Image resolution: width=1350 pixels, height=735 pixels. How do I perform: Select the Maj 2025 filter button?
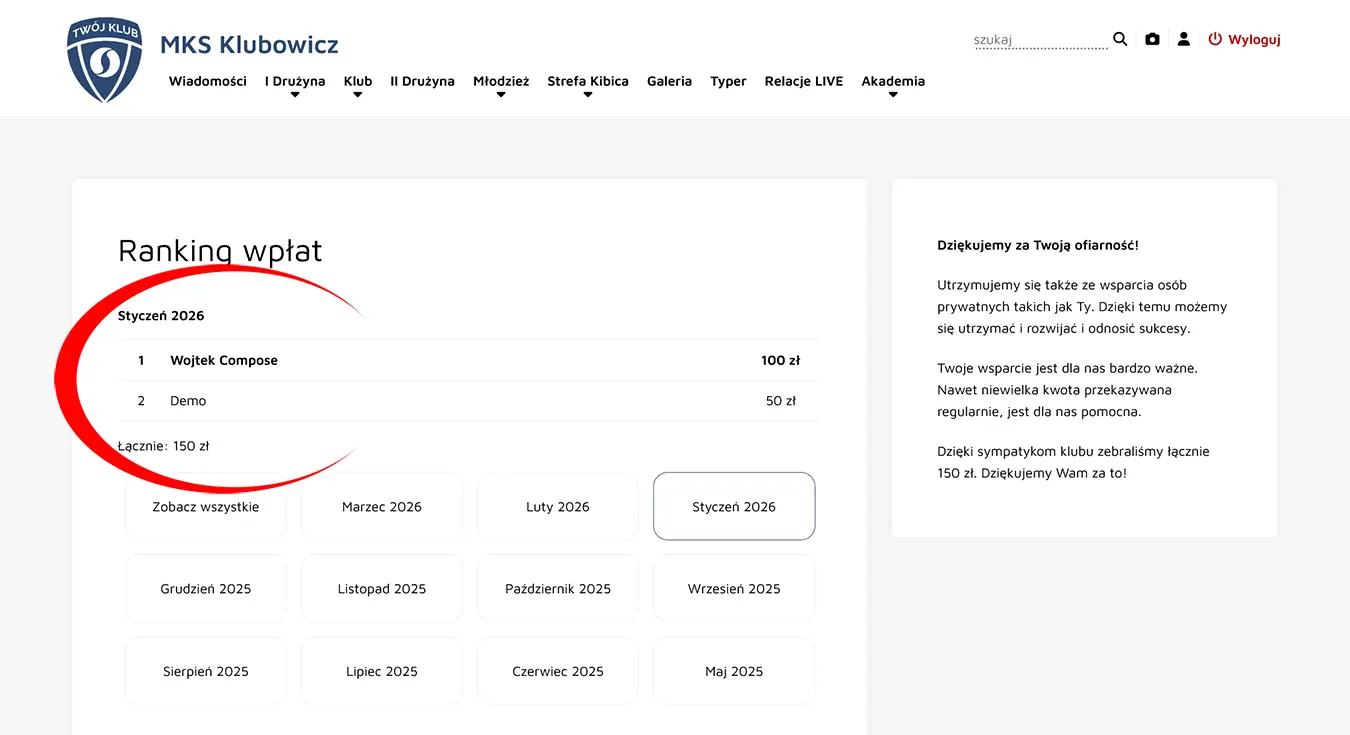tap(733, 671)
